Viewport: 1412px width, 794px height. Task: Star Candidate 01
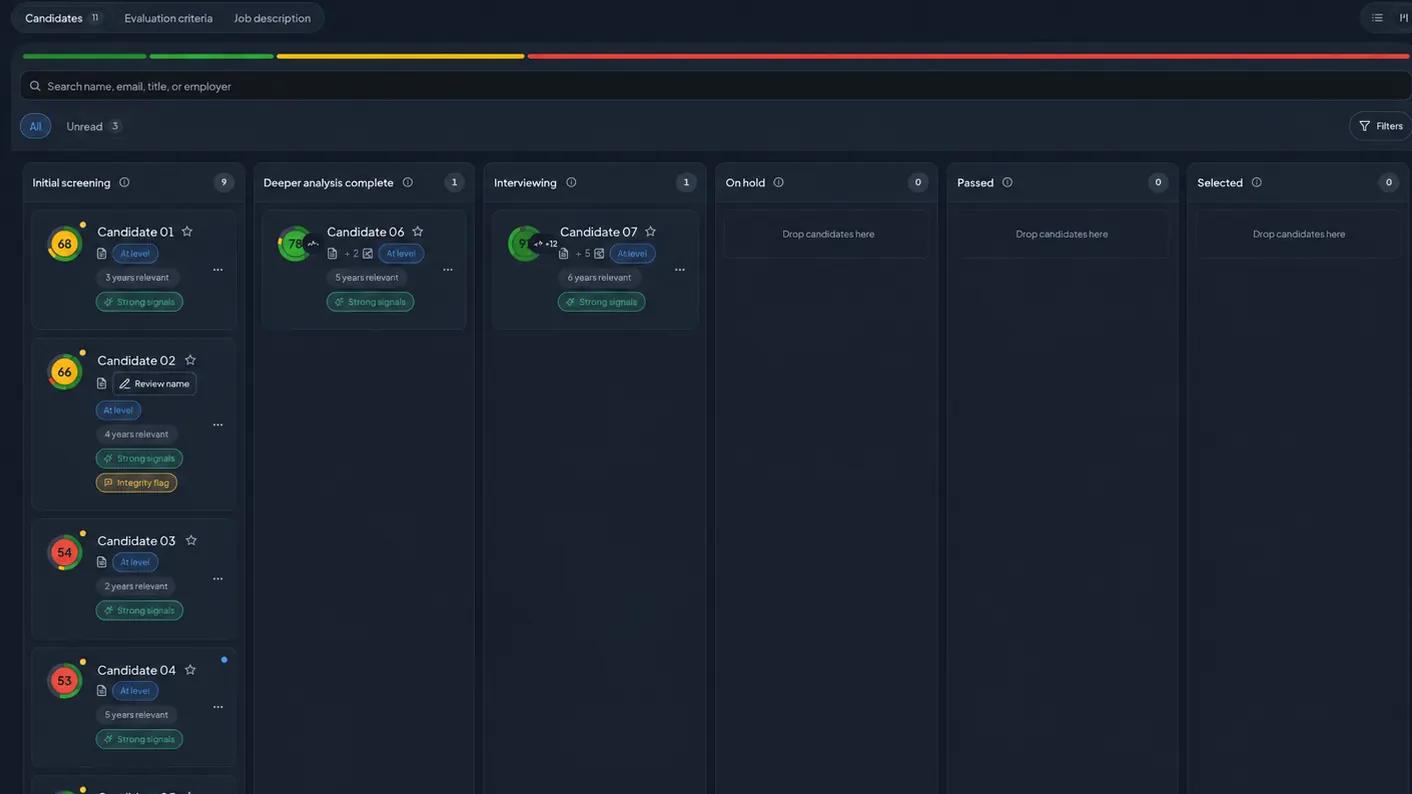coord(187,231)
